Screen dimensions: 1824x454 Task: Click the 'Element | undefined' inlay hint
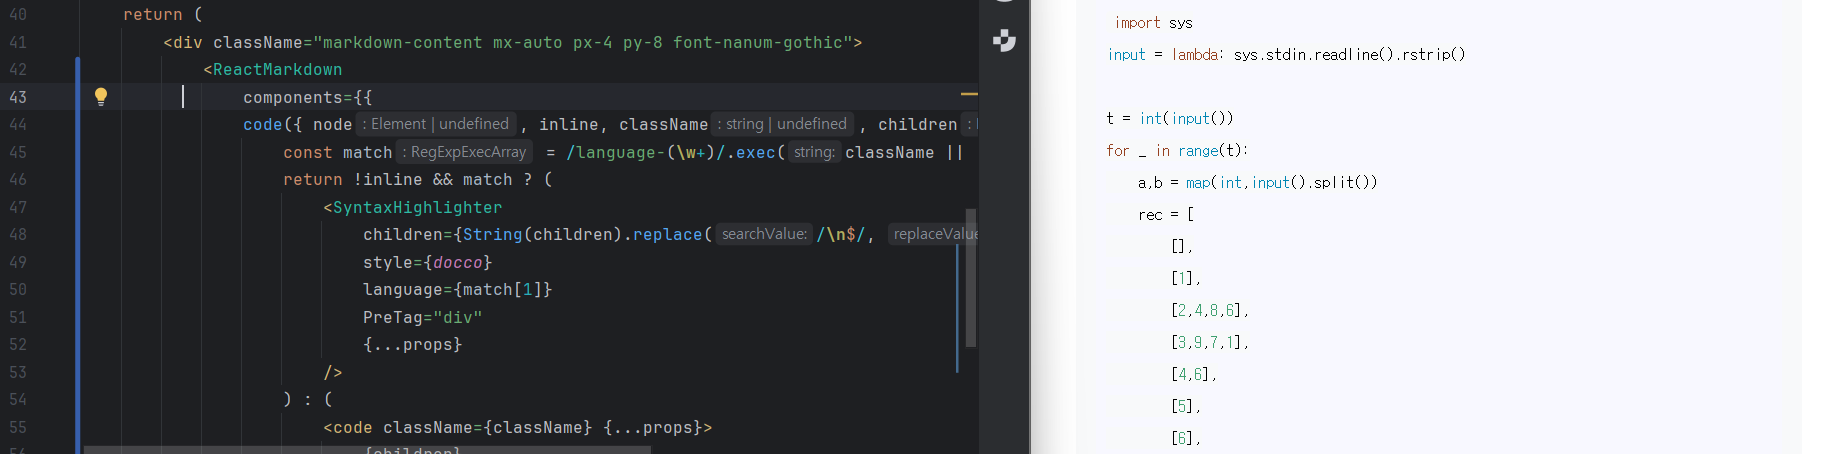tap(436, 124)
